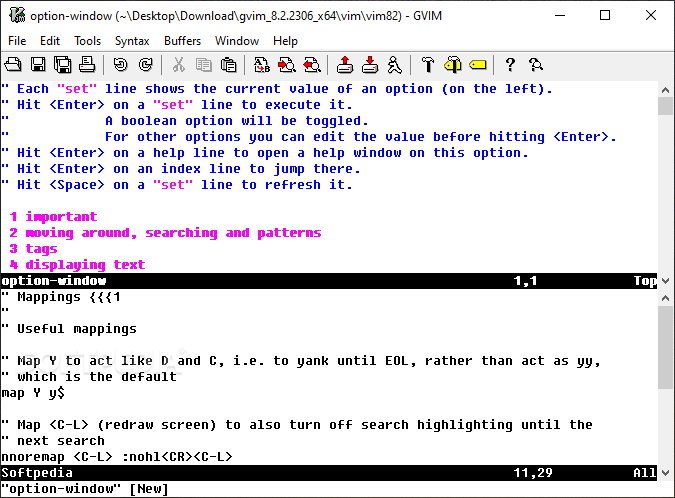This screenshot has width=675, height=498.
Task: Click the Save All files icon
Action: 62,65
